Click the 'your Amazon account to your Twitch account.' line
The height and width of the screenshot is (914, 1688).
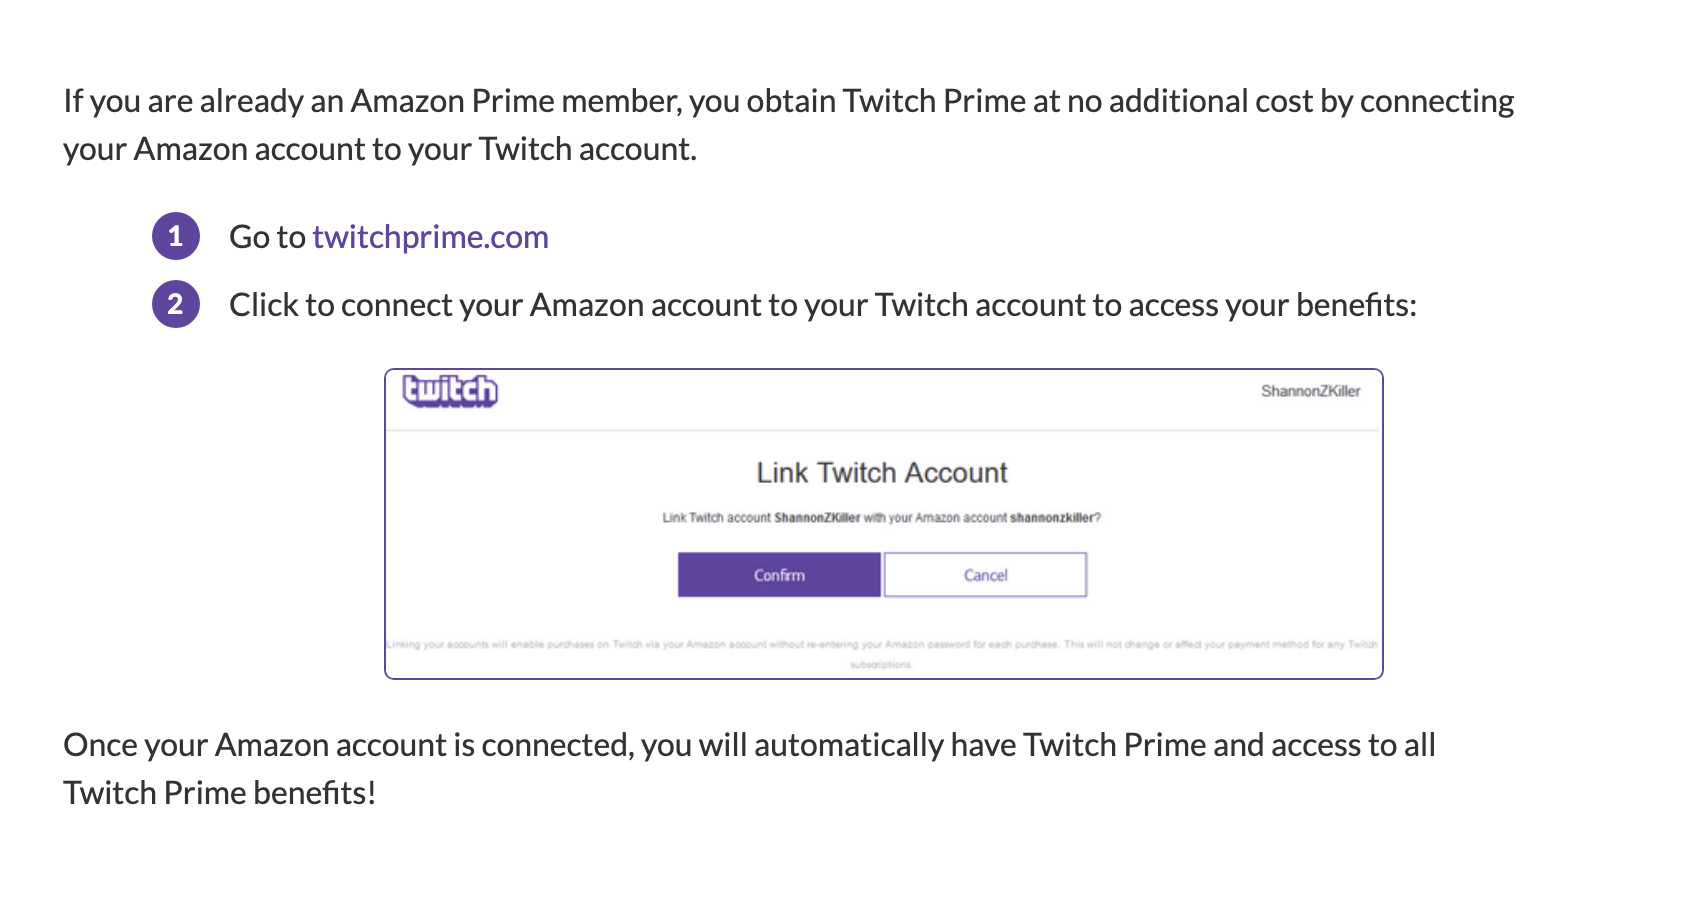click(380, 149)
